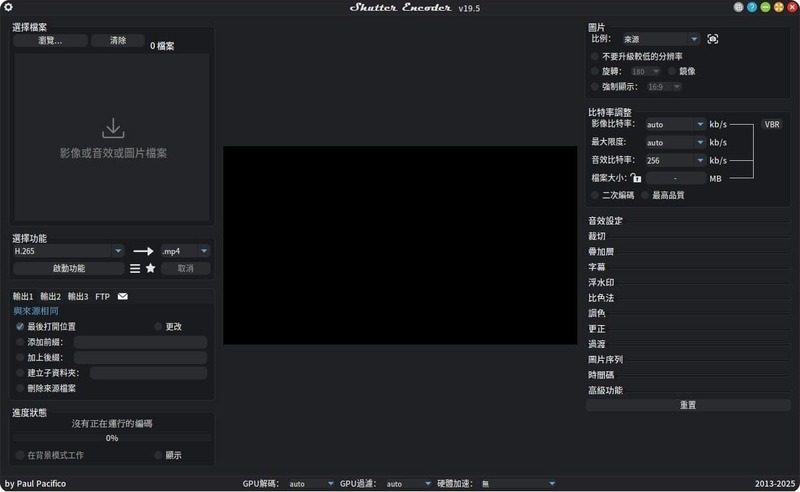Open the email envelope output tab
Screen dimensions: 800x492
pyautogui.click(x=123, y=297)
